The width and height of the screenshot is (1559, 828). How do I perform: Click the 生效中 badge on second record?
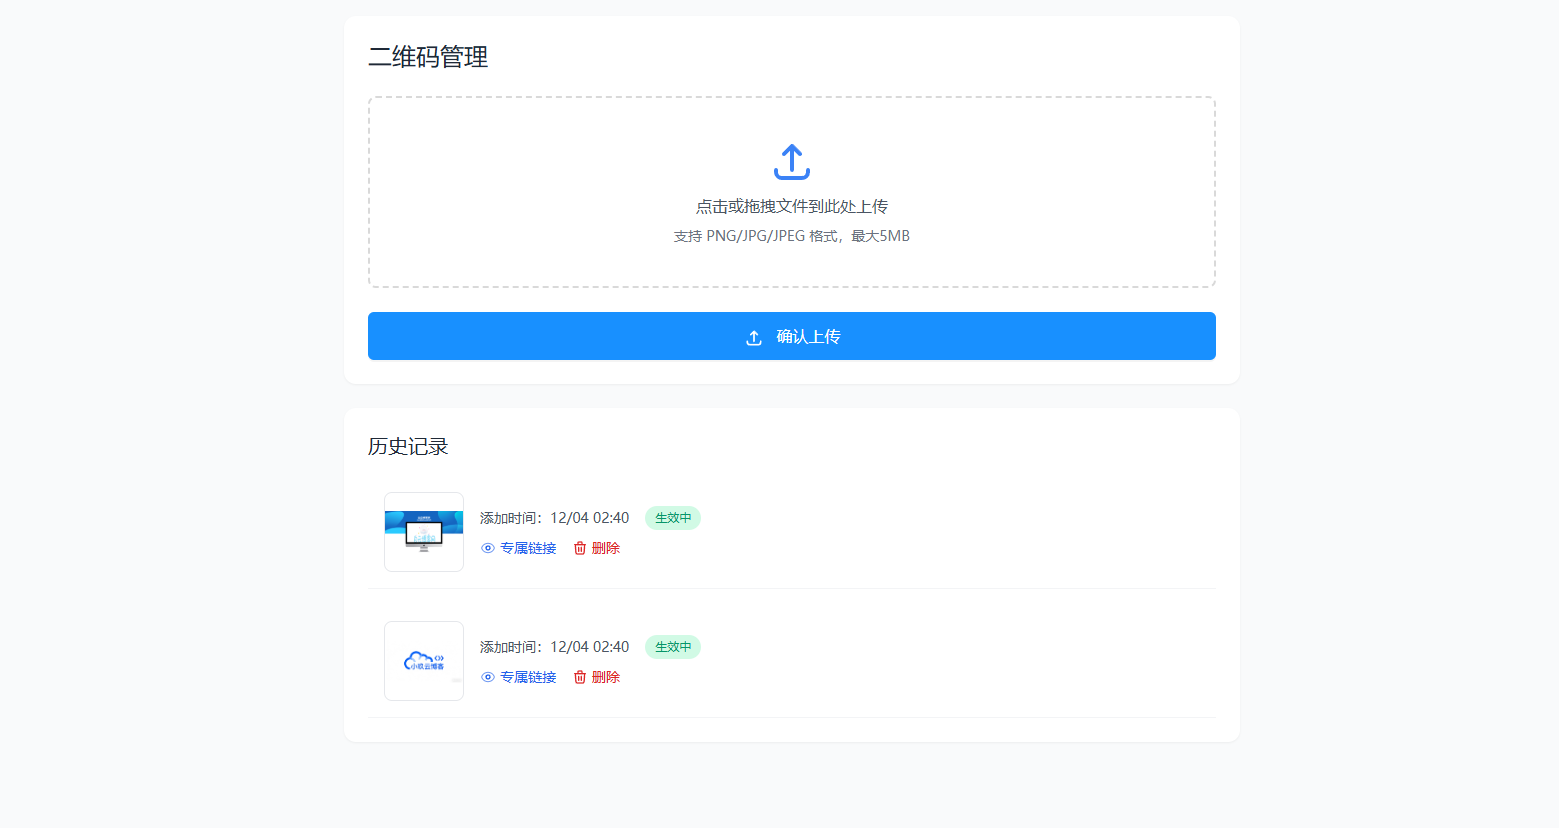[673, 647]
